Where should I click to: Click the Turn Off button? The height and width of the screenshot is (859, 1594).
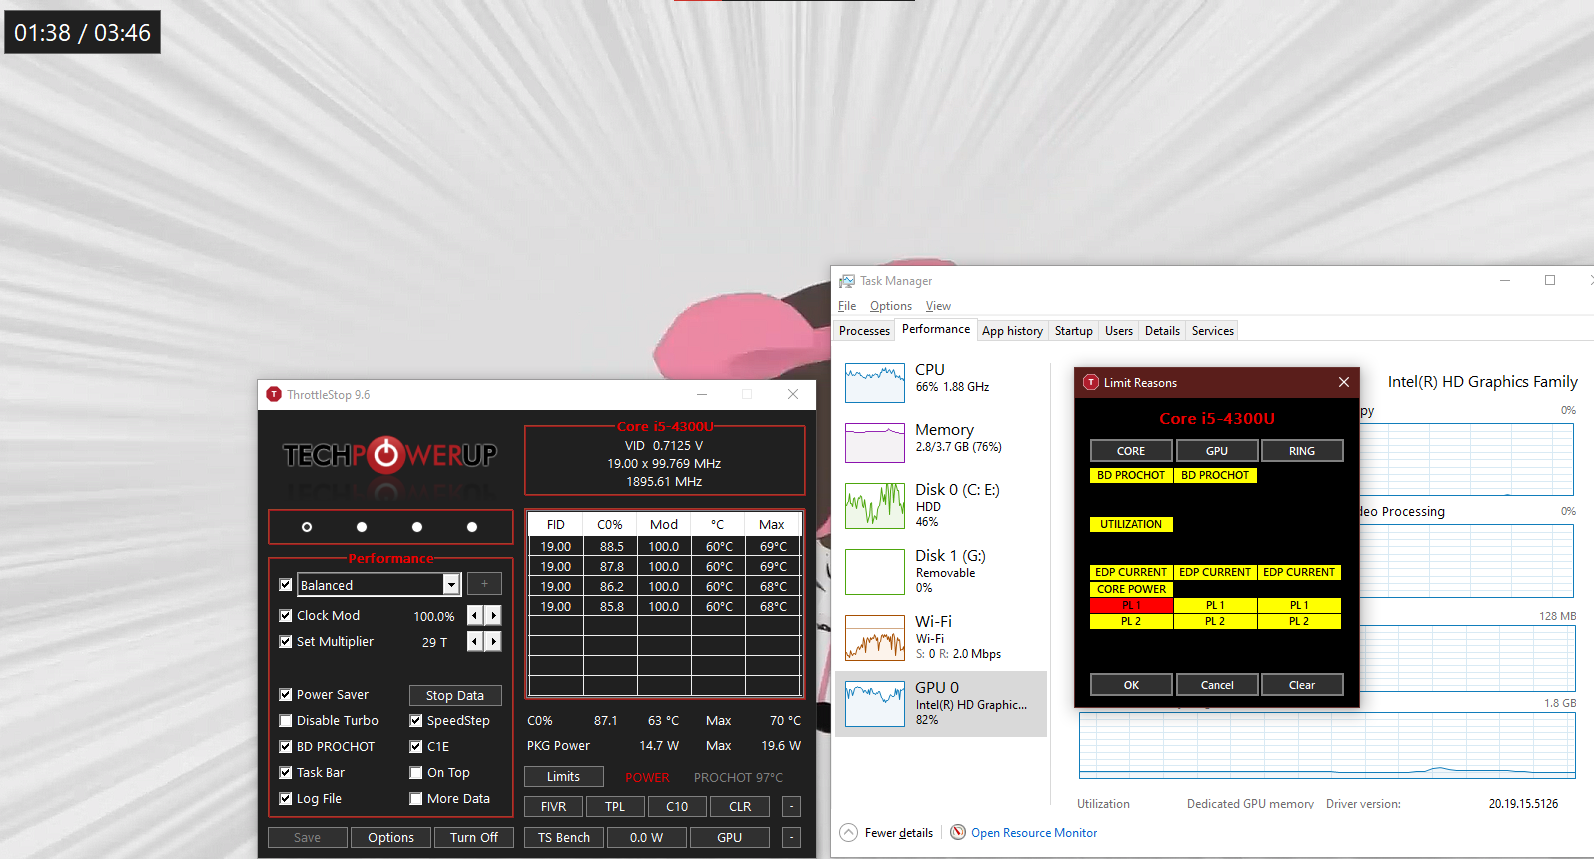474,838
